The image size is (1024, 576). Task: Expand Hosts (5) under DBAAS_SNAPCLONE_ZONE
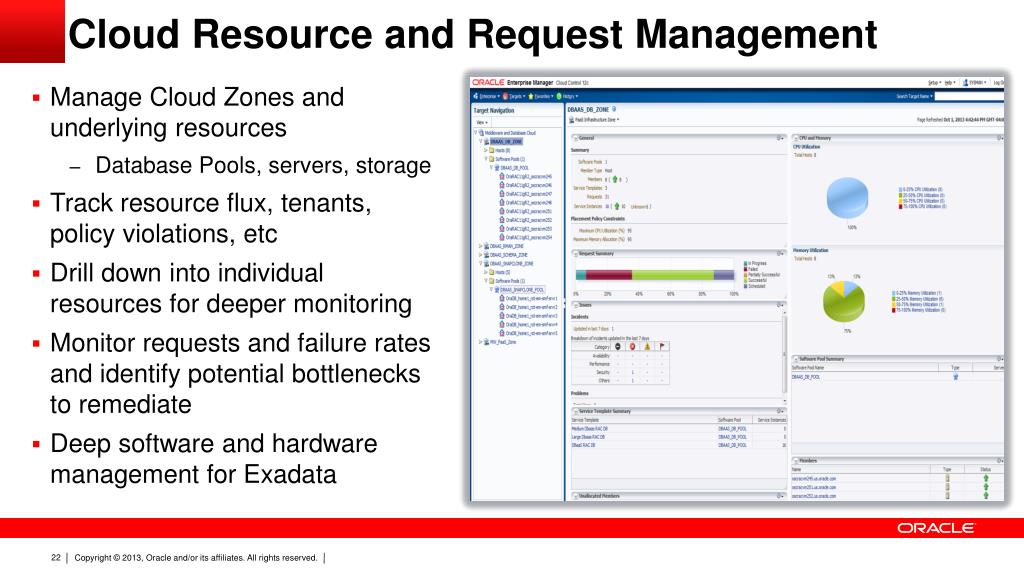tap(485, 272)
